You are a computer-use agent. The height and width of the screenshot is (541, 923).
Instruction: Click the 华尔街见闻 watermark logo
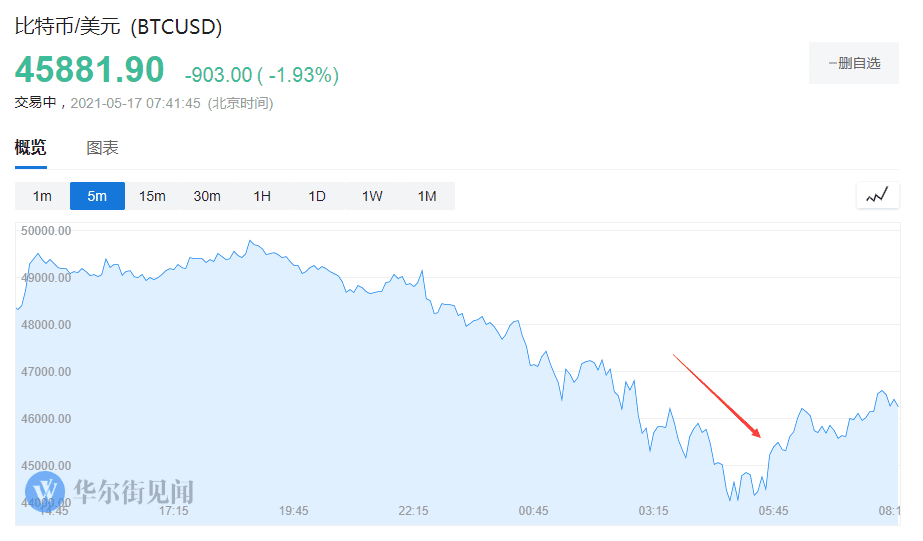(x=110, y=491)
